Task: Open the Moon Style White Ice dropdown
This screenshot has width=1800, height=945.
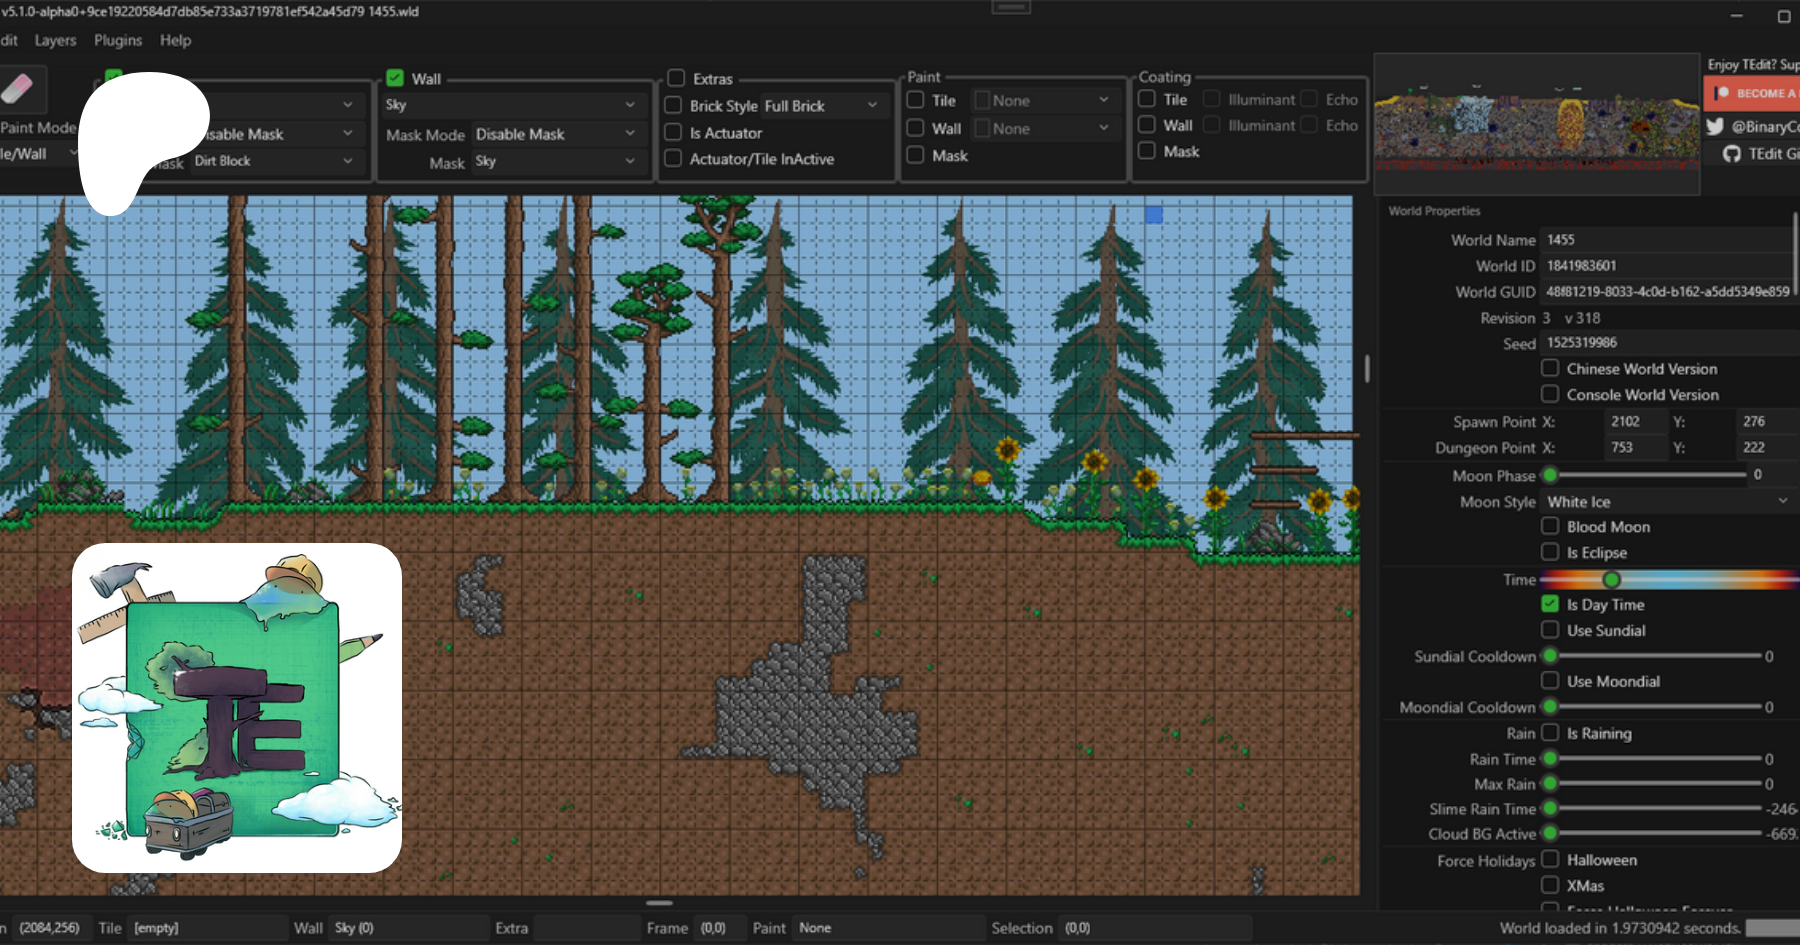Action: [1667, 502]
